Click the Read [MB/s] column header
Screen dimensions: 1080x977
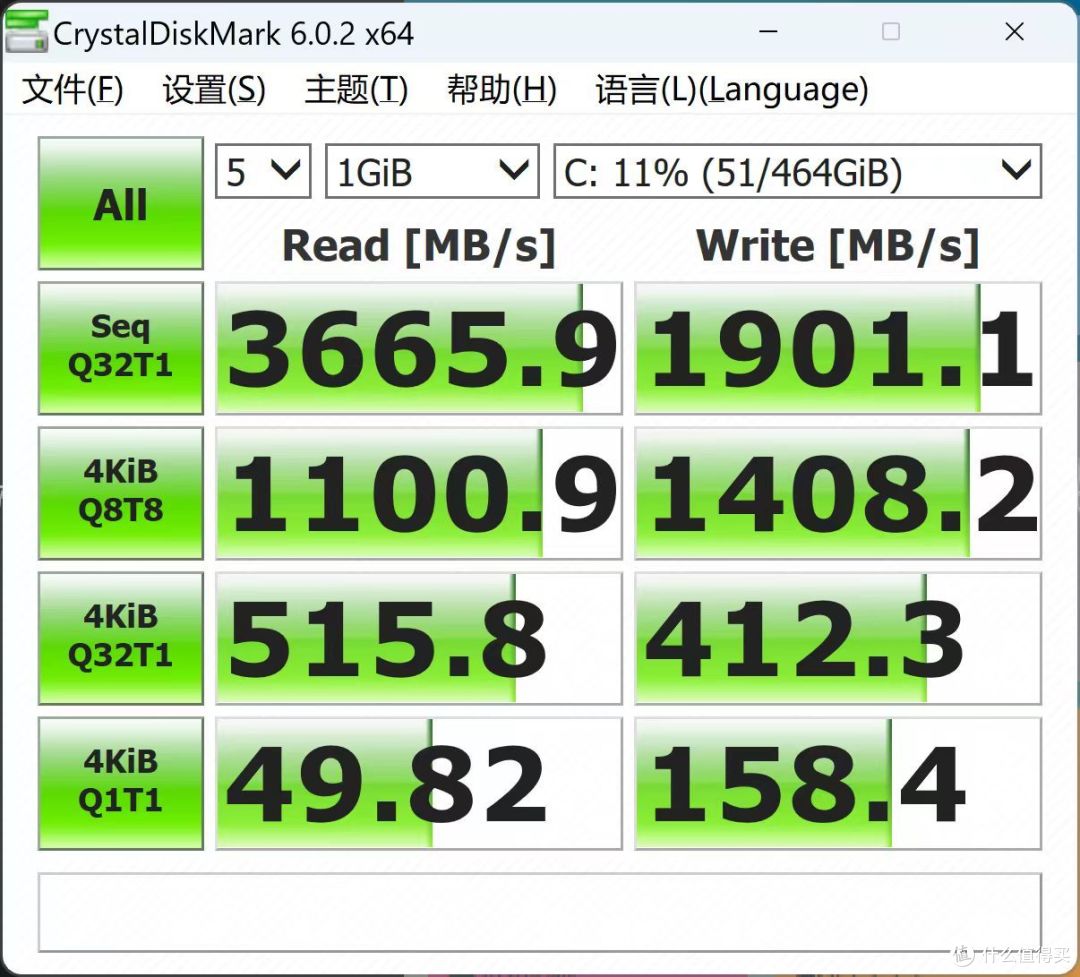click(419, 247)
